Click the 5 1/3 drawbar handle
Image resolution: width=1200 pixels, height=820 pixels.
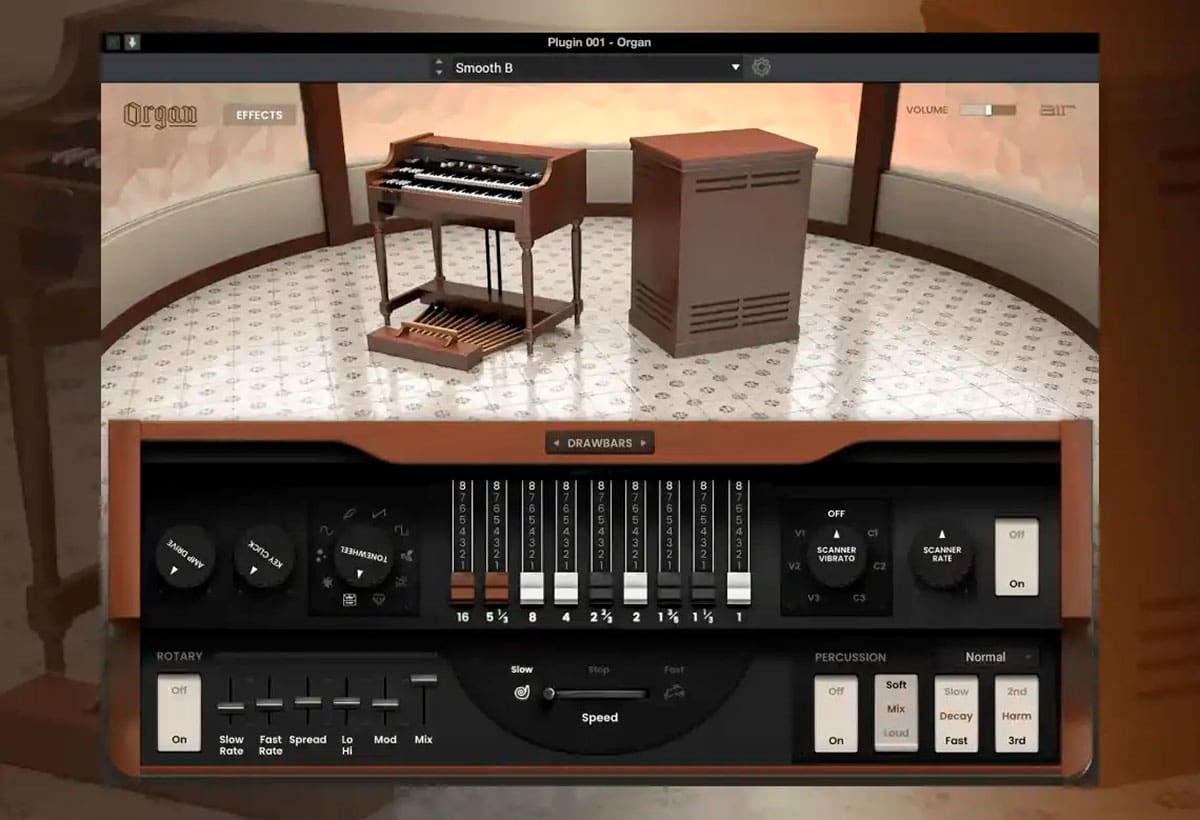pos(497,588)
